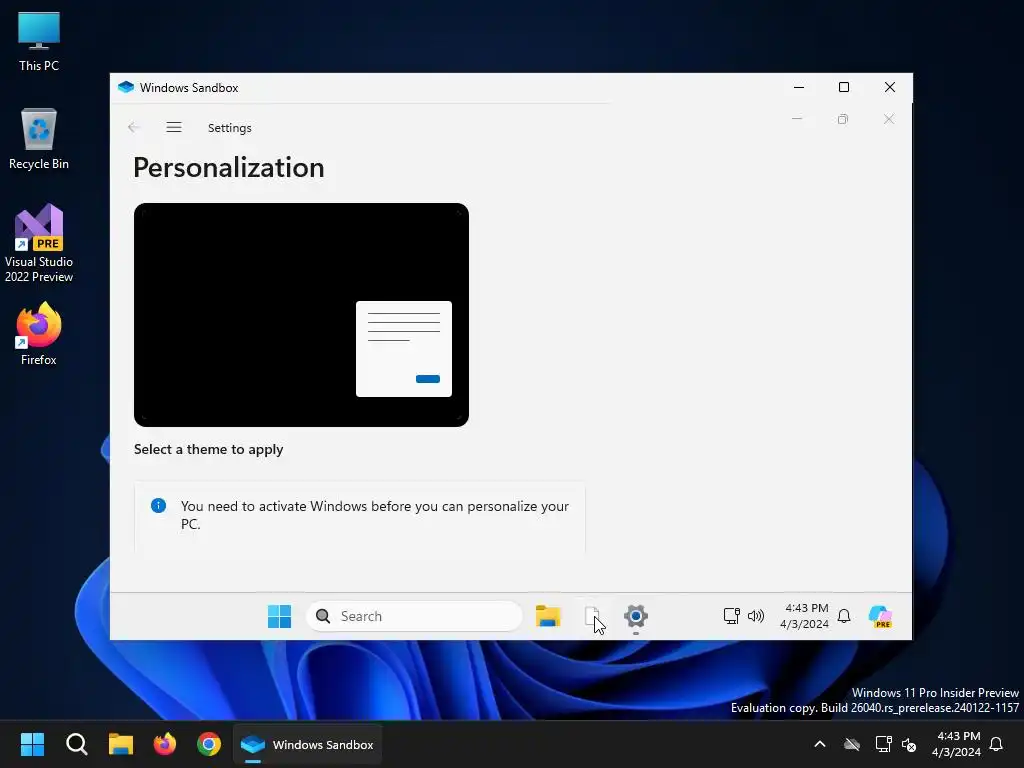Open File Explorer in the Sandbox taskbar
The height and width of the screenshot is (768, 1024).
548,616
